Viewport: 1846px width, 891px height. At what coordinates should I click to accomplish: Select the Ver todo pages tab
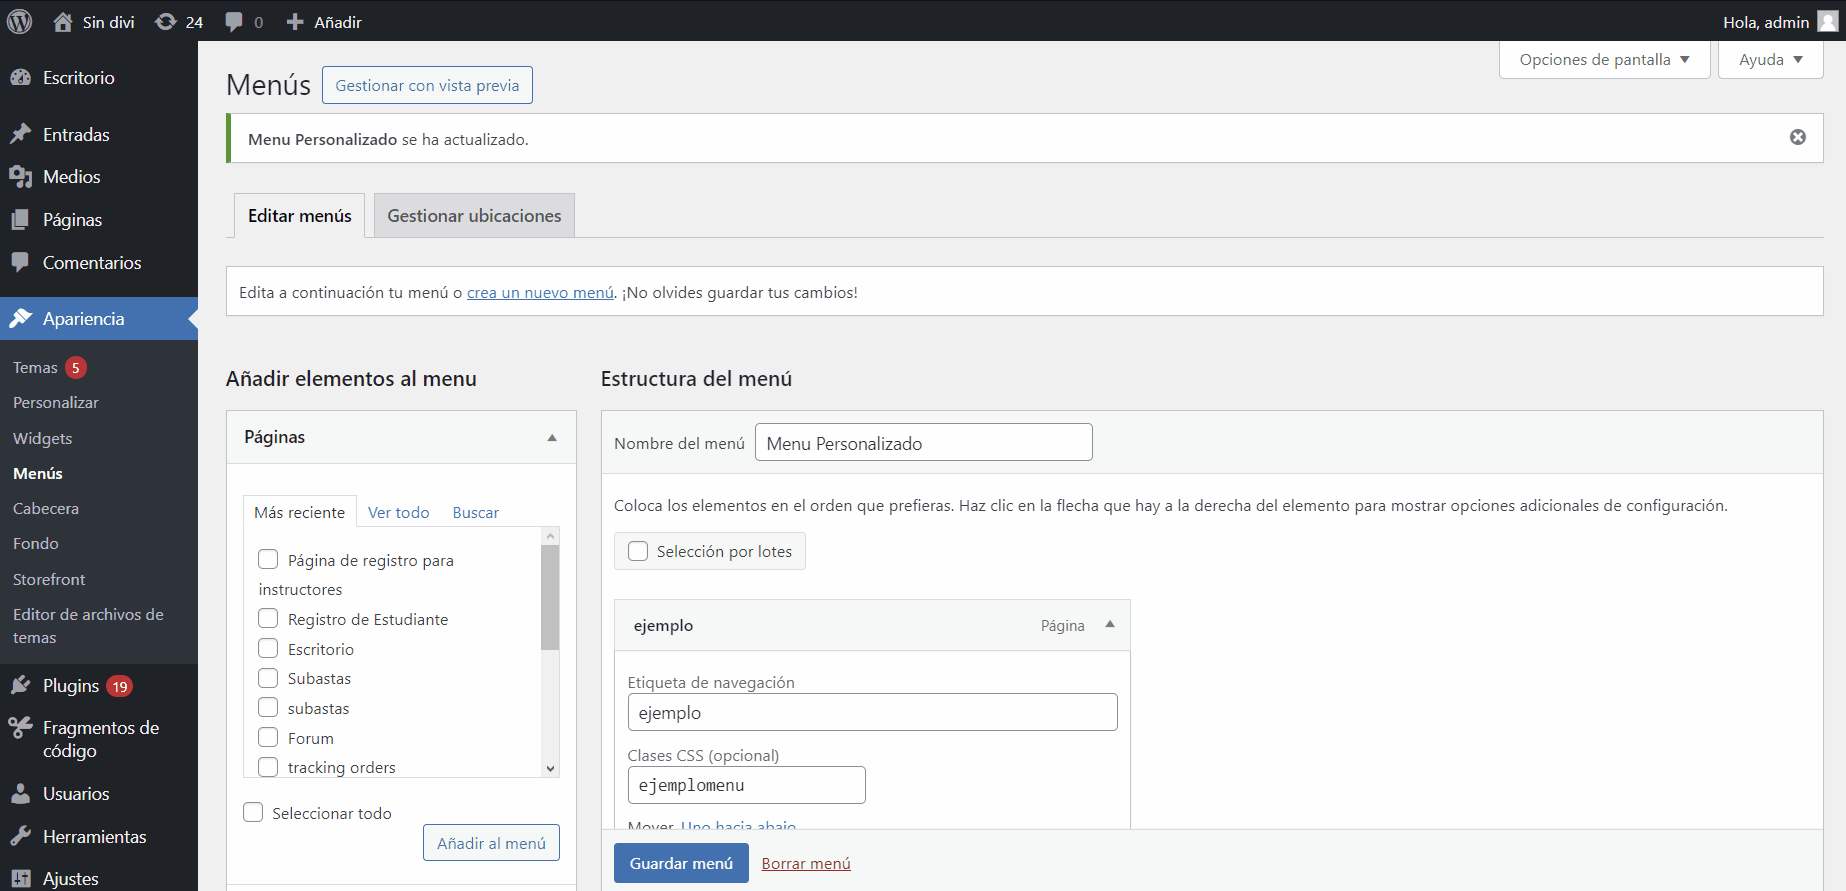398,512
